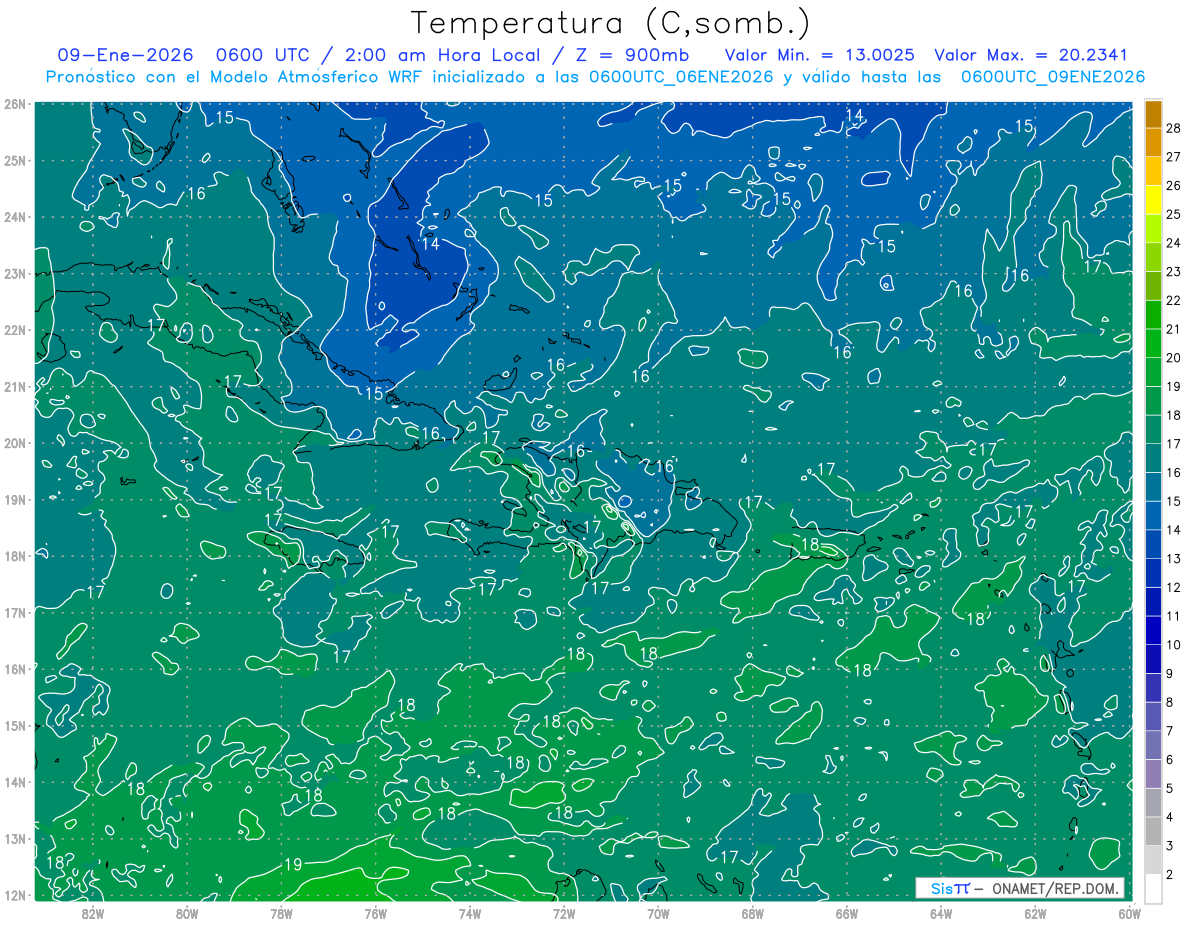This screenshot has width=1200, height=927.
Task: Click the 82W longitude axis label
Action: 92,913
